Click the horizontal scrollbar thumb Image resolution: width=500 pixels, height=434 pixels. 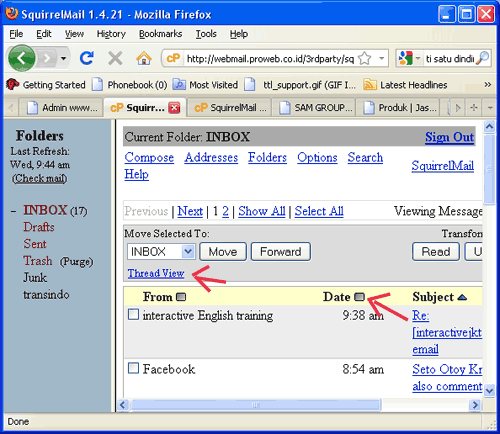click(x=255, y=405)
